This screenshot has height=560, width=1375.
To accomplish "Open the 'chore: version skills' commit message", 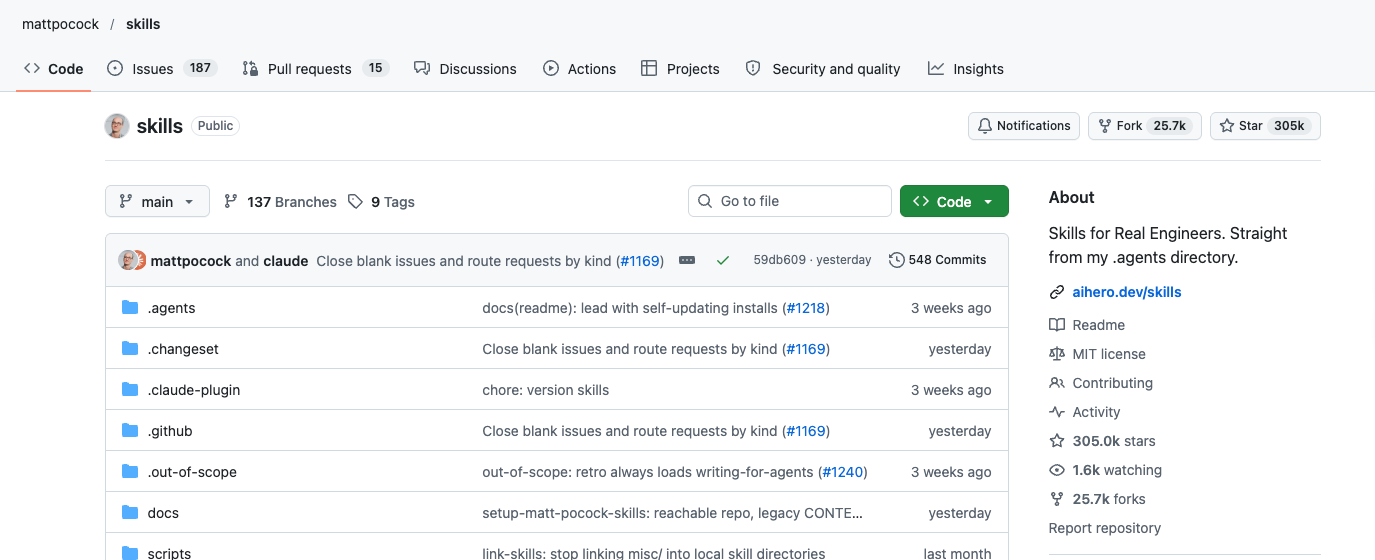I will pyautogui.click(x=546, y=390).
